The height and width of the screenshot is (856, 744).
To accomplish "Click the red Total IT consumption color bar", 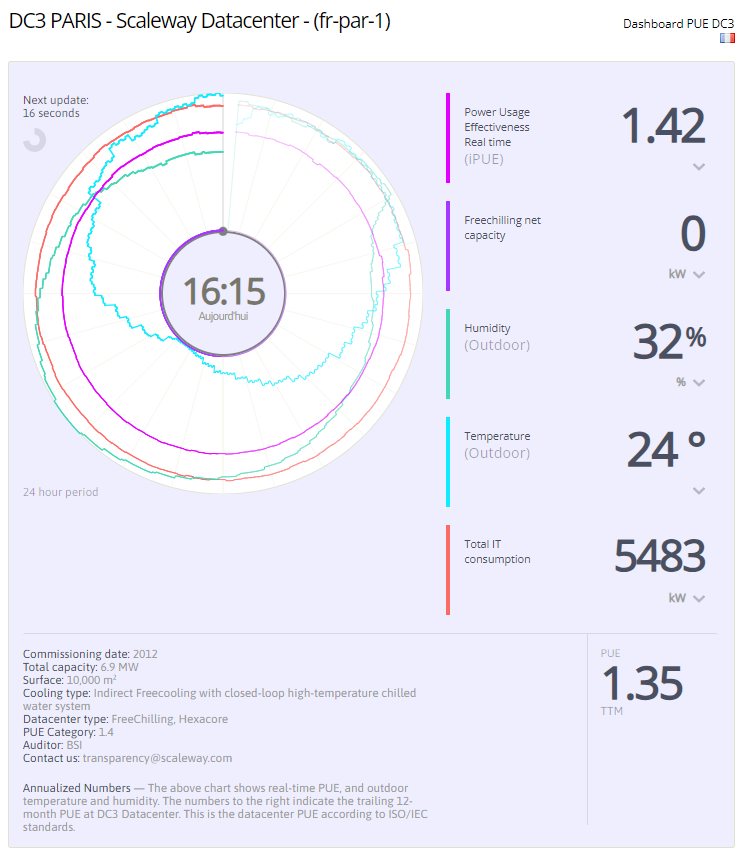I will pyautogui.click(x=448, y=570).
